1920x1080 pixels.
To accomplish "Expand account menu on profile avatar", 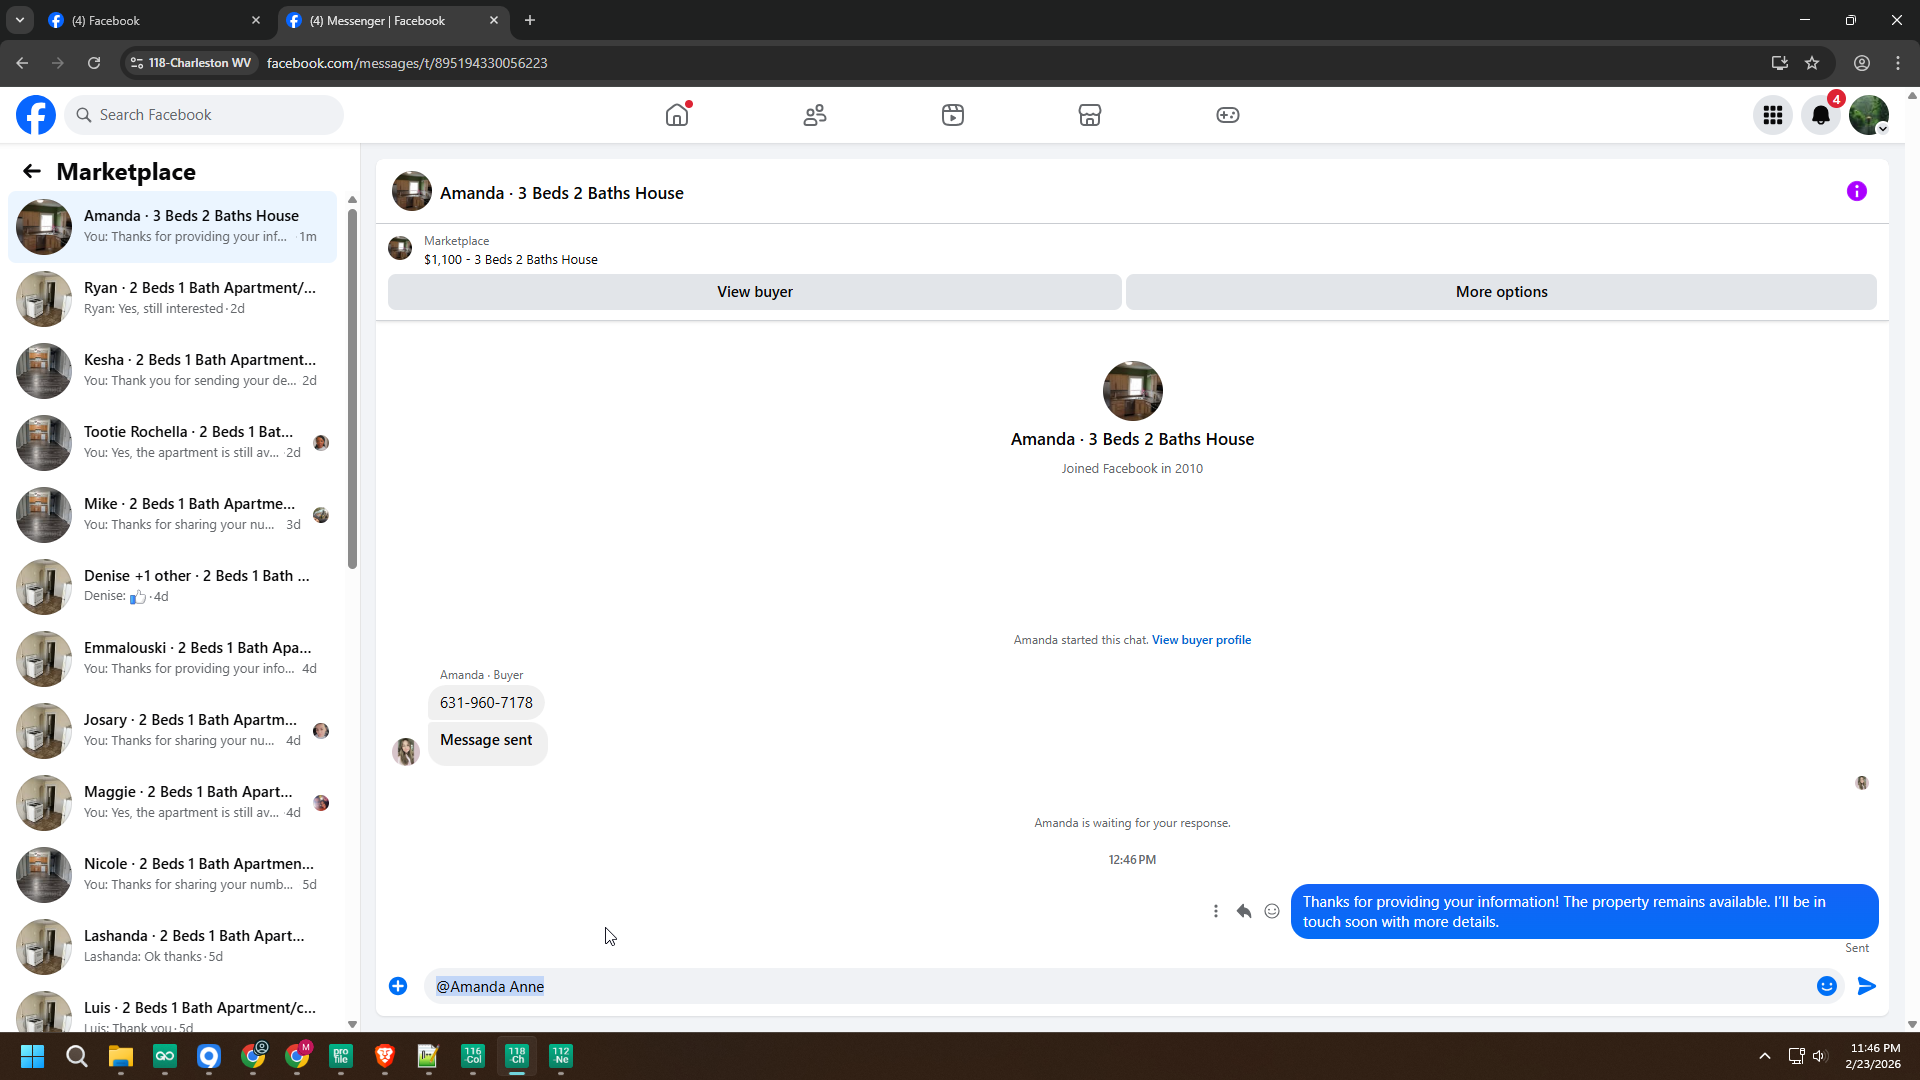I will (1869, 115).
